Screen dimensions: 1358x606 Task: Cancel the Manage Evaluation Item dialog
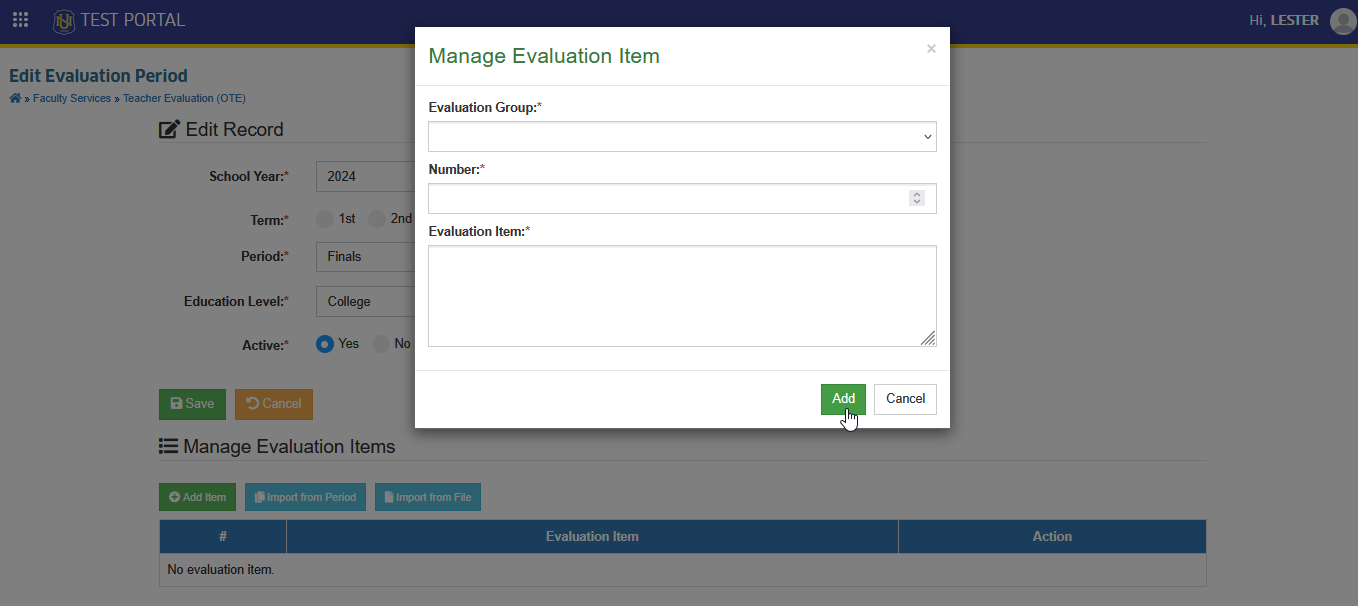905,399
